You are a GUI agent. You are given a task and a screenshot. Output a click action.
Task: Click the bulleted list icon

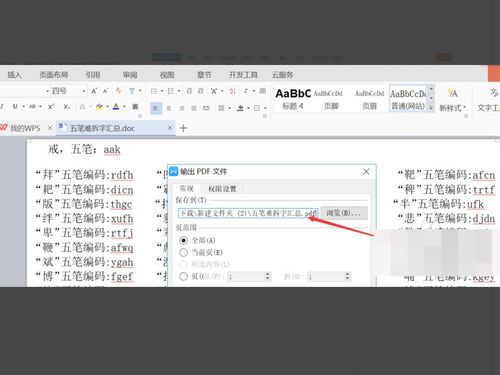[154, 91]
